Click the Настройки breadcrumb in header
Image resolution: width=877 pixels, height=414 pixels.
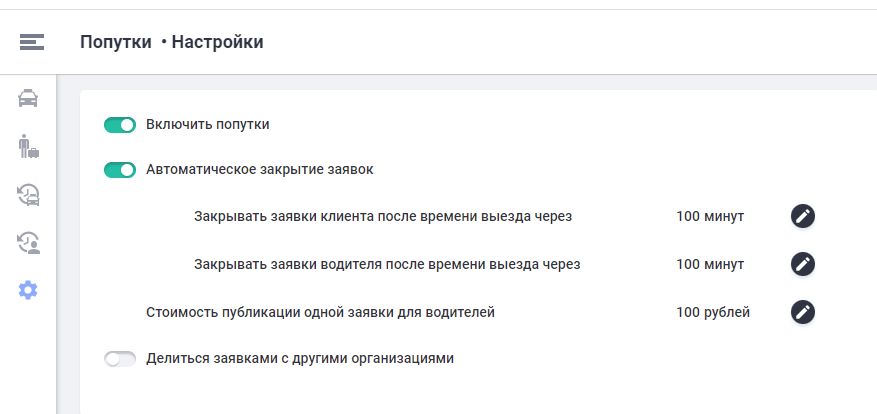pyautogui.click(x=217, y=42)
